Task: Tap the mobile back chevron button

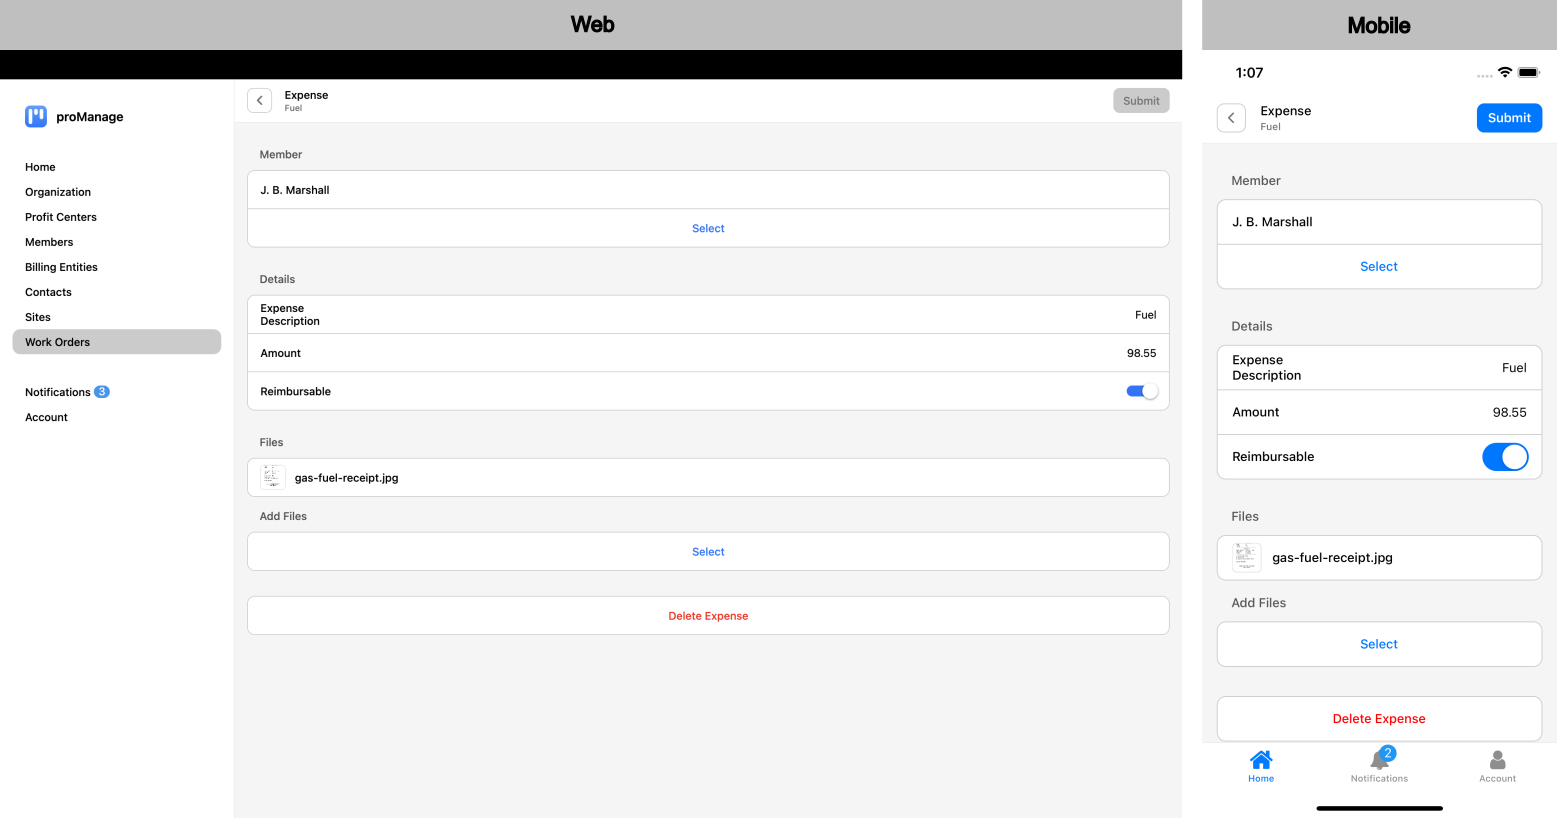Action: [1231, 118]
